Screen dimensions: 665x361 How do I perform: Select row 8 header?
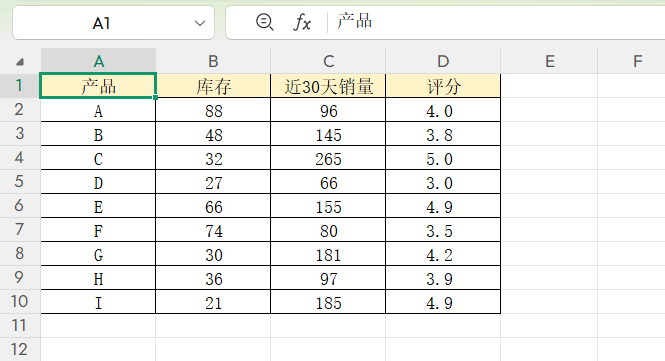click(20, 254)
